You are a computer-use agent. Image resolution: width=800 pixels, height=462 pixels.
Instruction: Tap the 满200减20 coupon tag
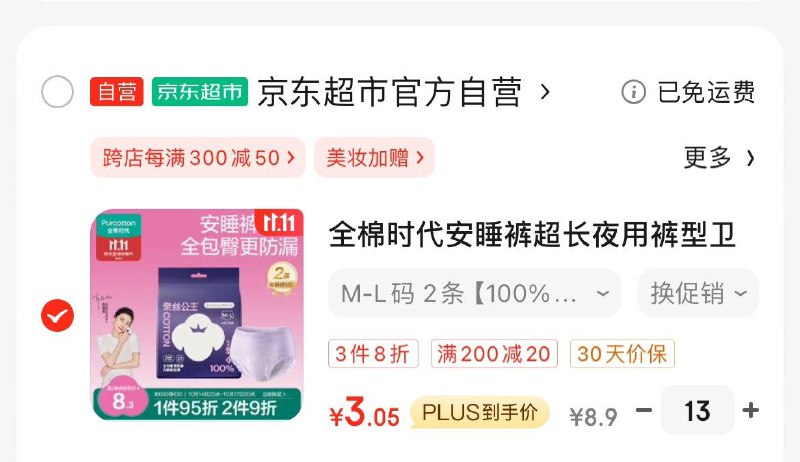pyautogui.click(x=494, y=353)
